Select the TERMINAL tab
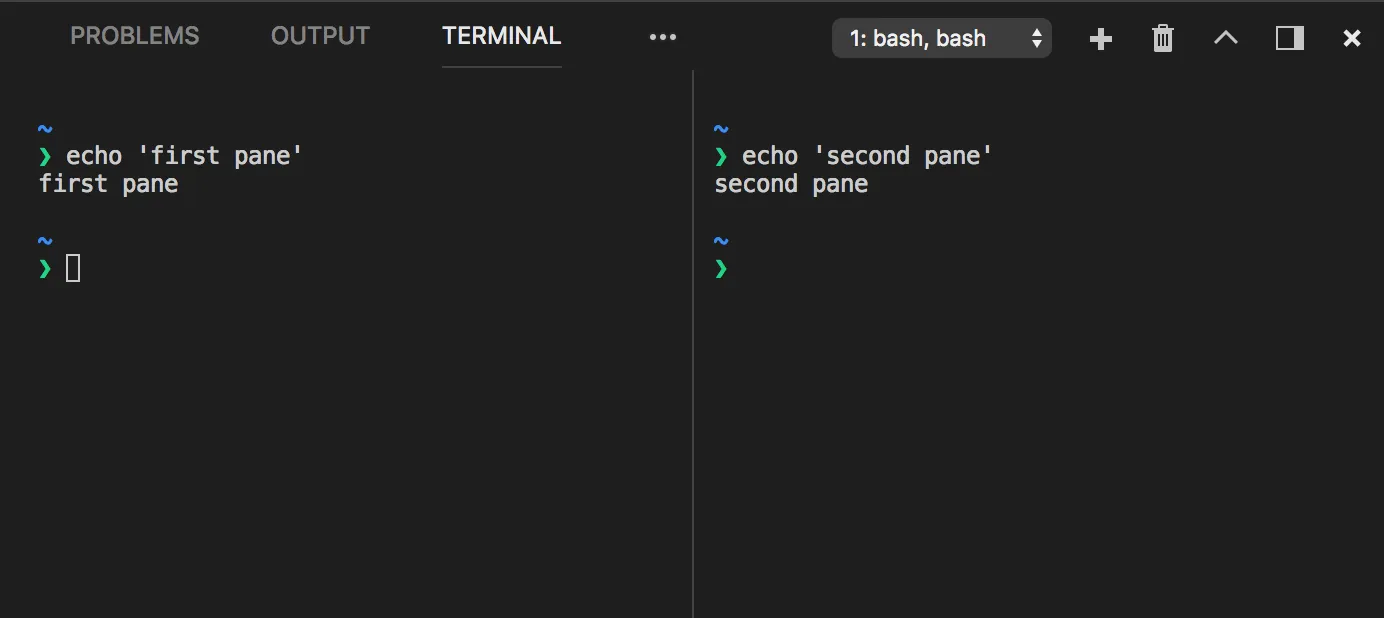 click(x=501, y=37)
